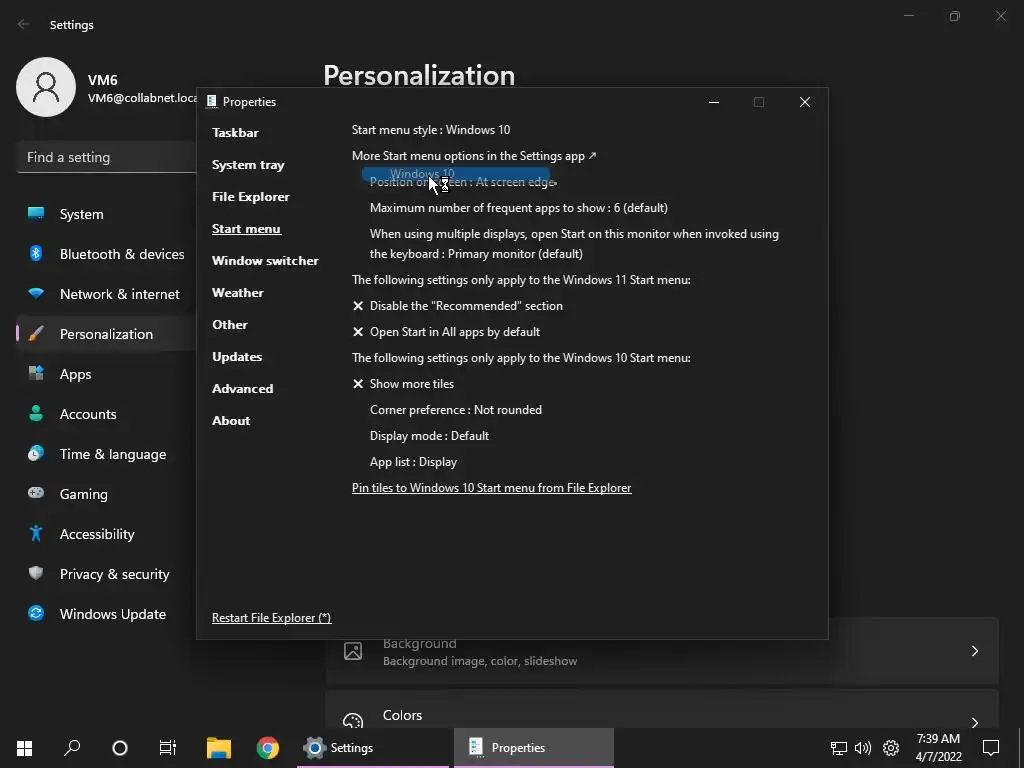Open Privacy & security settings
The height and width of the screenshot is (768, 1024).
(106, 574)
